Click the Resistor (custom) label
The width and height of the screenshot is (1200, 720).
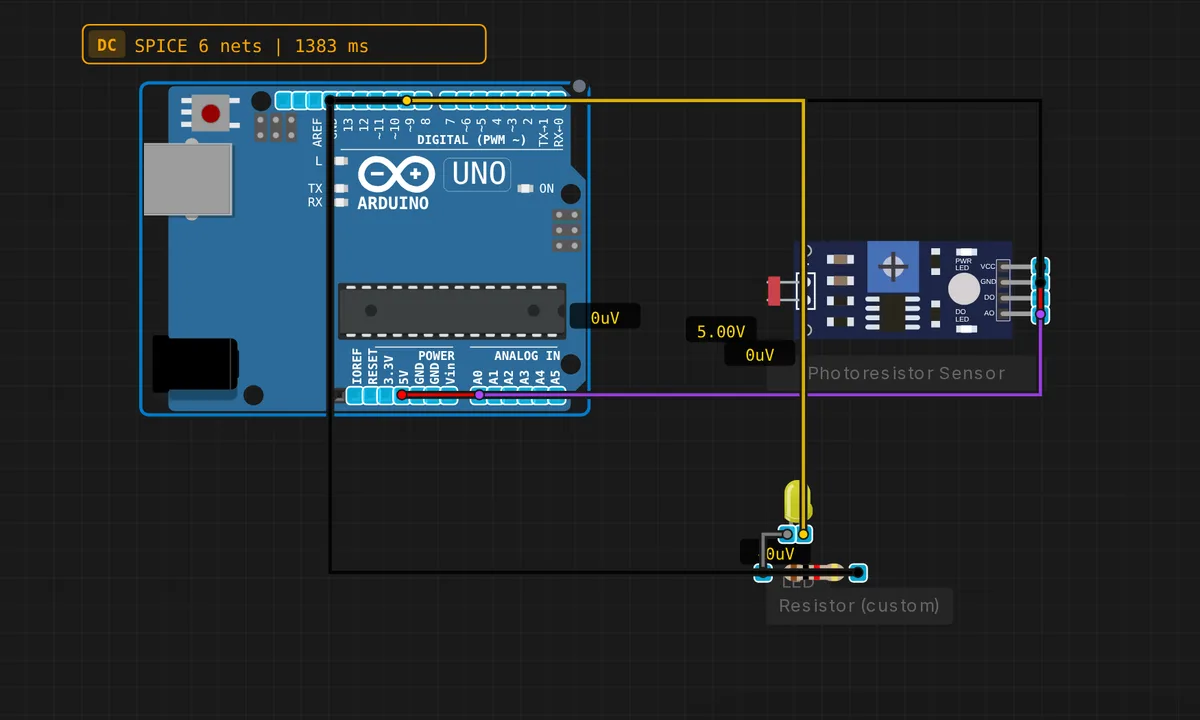coord(859,605)
